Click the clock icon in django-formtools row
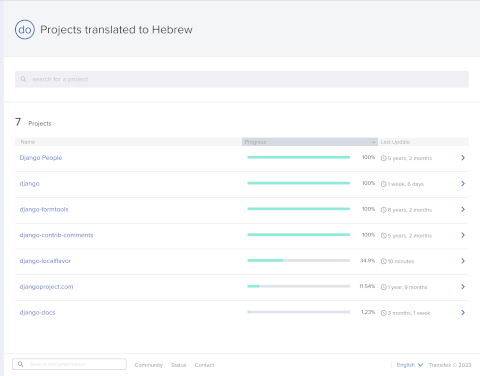 (x=384, y=210)
